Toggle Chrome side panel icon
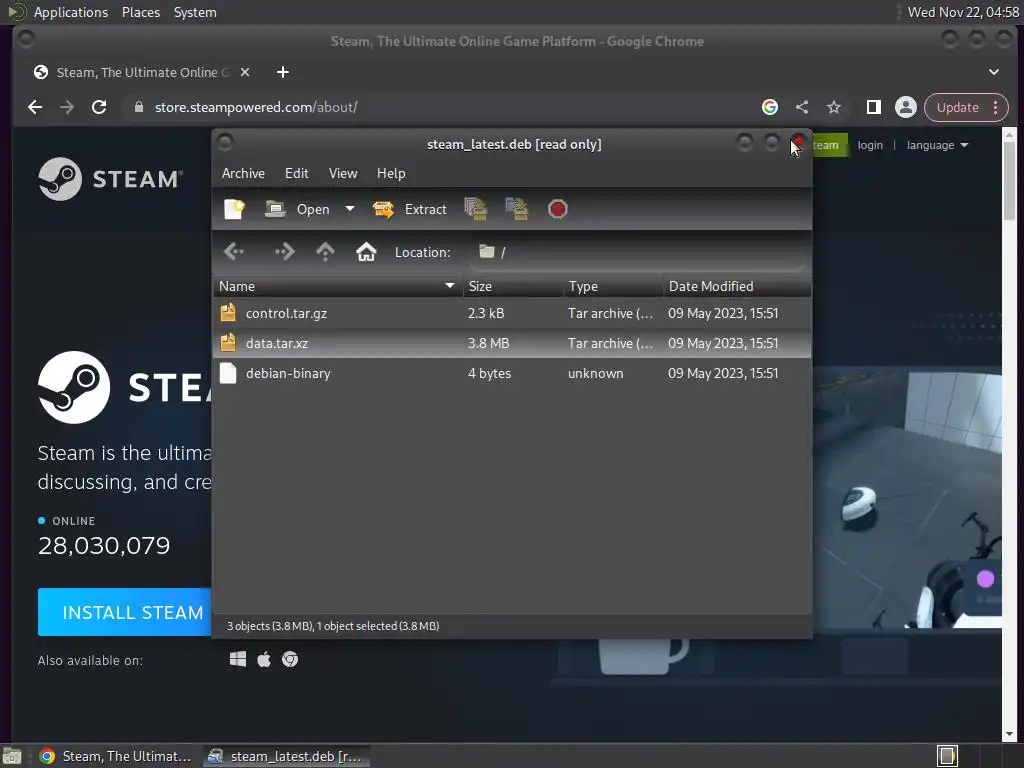Viewport: 1024px width, 768px height. point(874,107)
